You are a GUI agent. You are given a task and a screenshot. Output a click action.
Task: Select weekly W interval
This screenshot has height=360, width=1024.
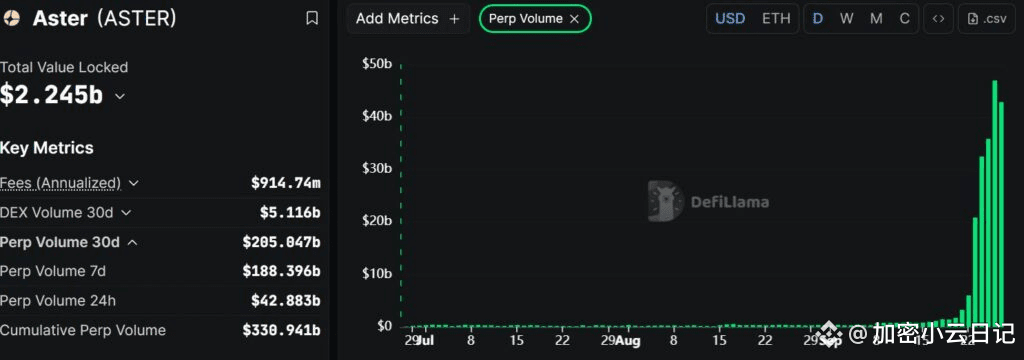(x=847, y=18)
